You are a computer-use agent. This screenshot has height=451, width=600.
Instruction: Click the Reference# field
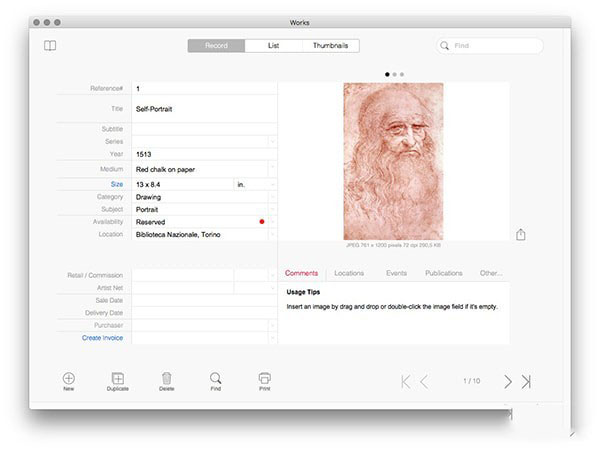coord(204,88)
